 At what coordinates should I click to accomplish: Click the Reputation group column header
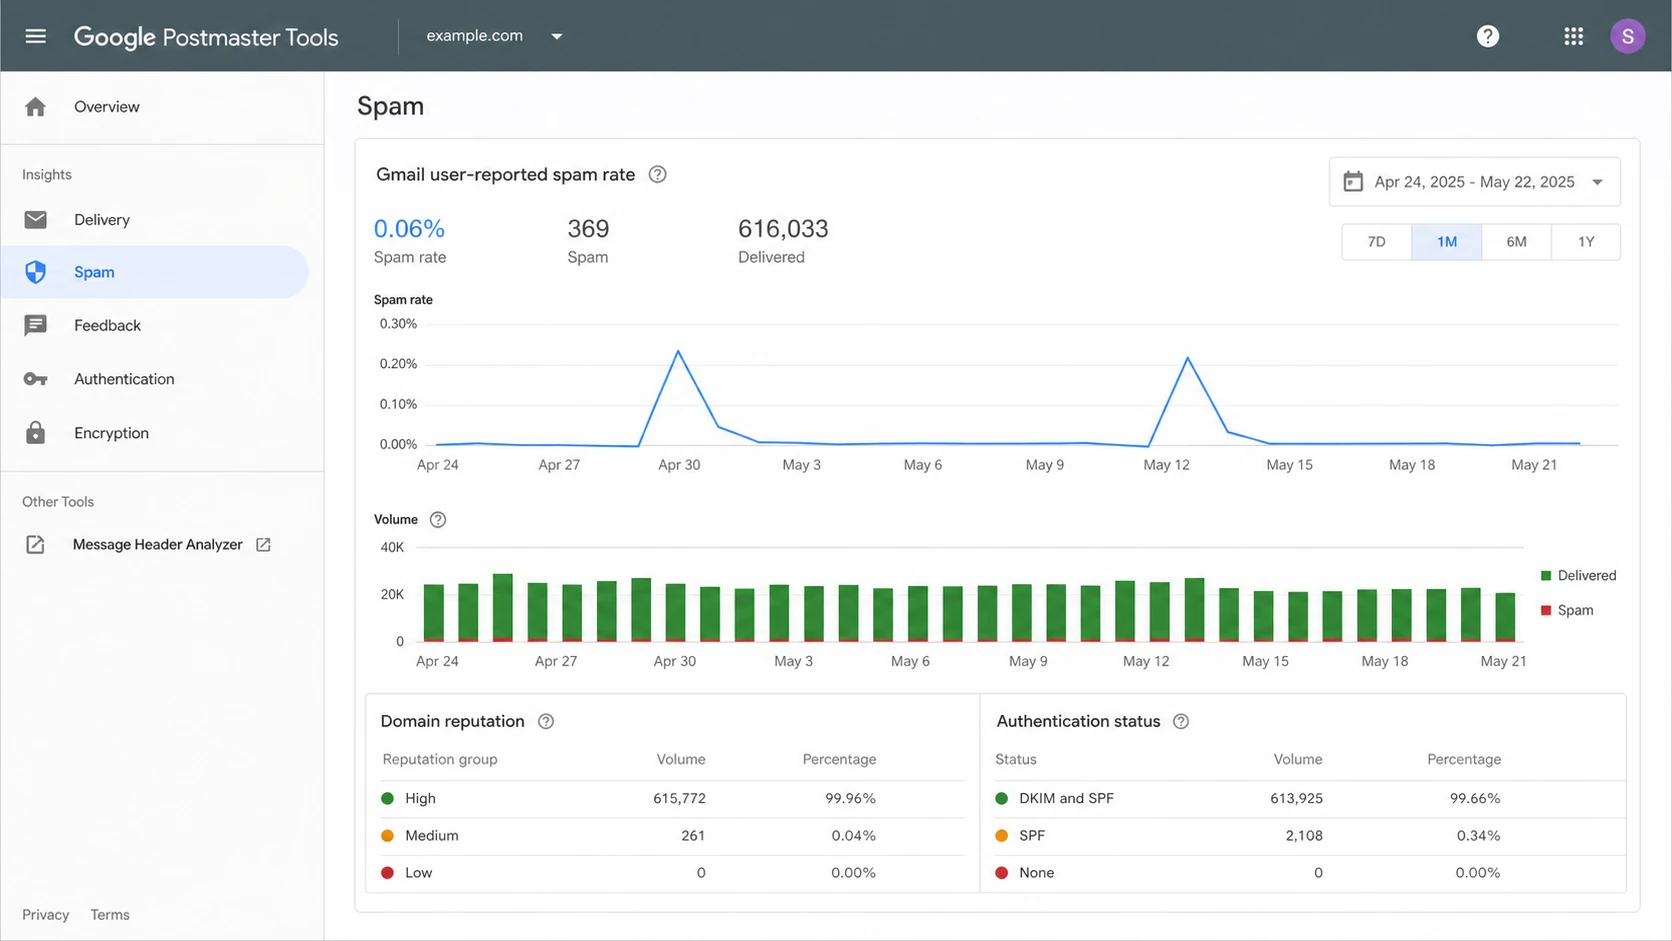click(440, 760)
